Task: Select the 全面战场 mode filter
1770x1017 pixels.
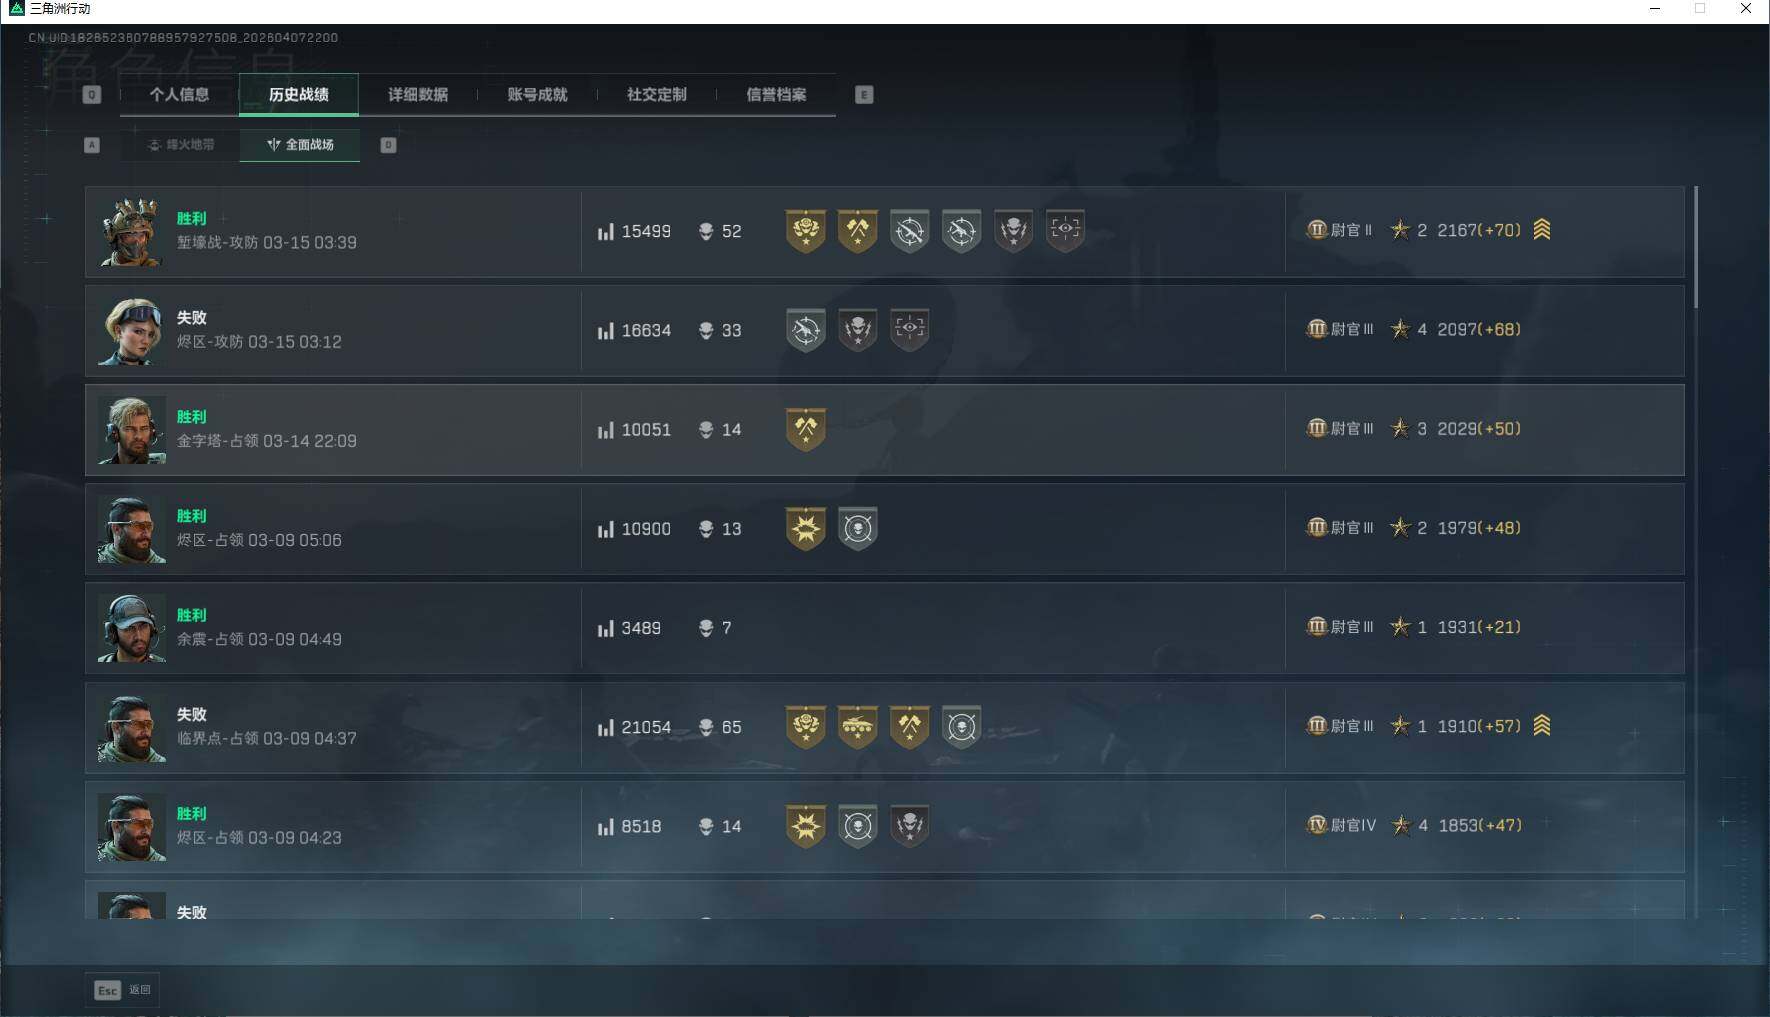Action: pyautogui.click(x=300, y=145)
